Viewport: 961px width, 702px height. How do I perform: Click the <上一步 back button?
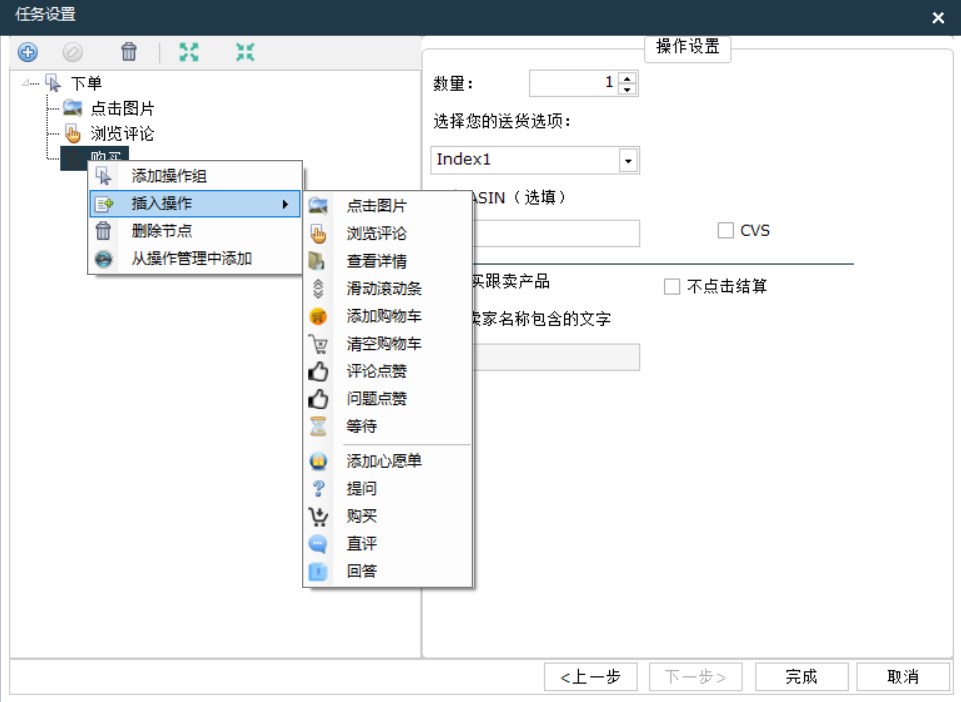click(x=591, y=677)
